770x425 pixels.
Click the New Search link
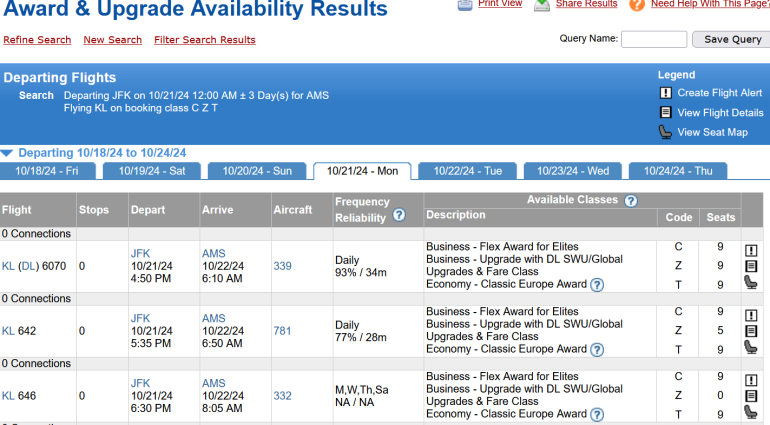pyautogui.click(x=112, y=40)
